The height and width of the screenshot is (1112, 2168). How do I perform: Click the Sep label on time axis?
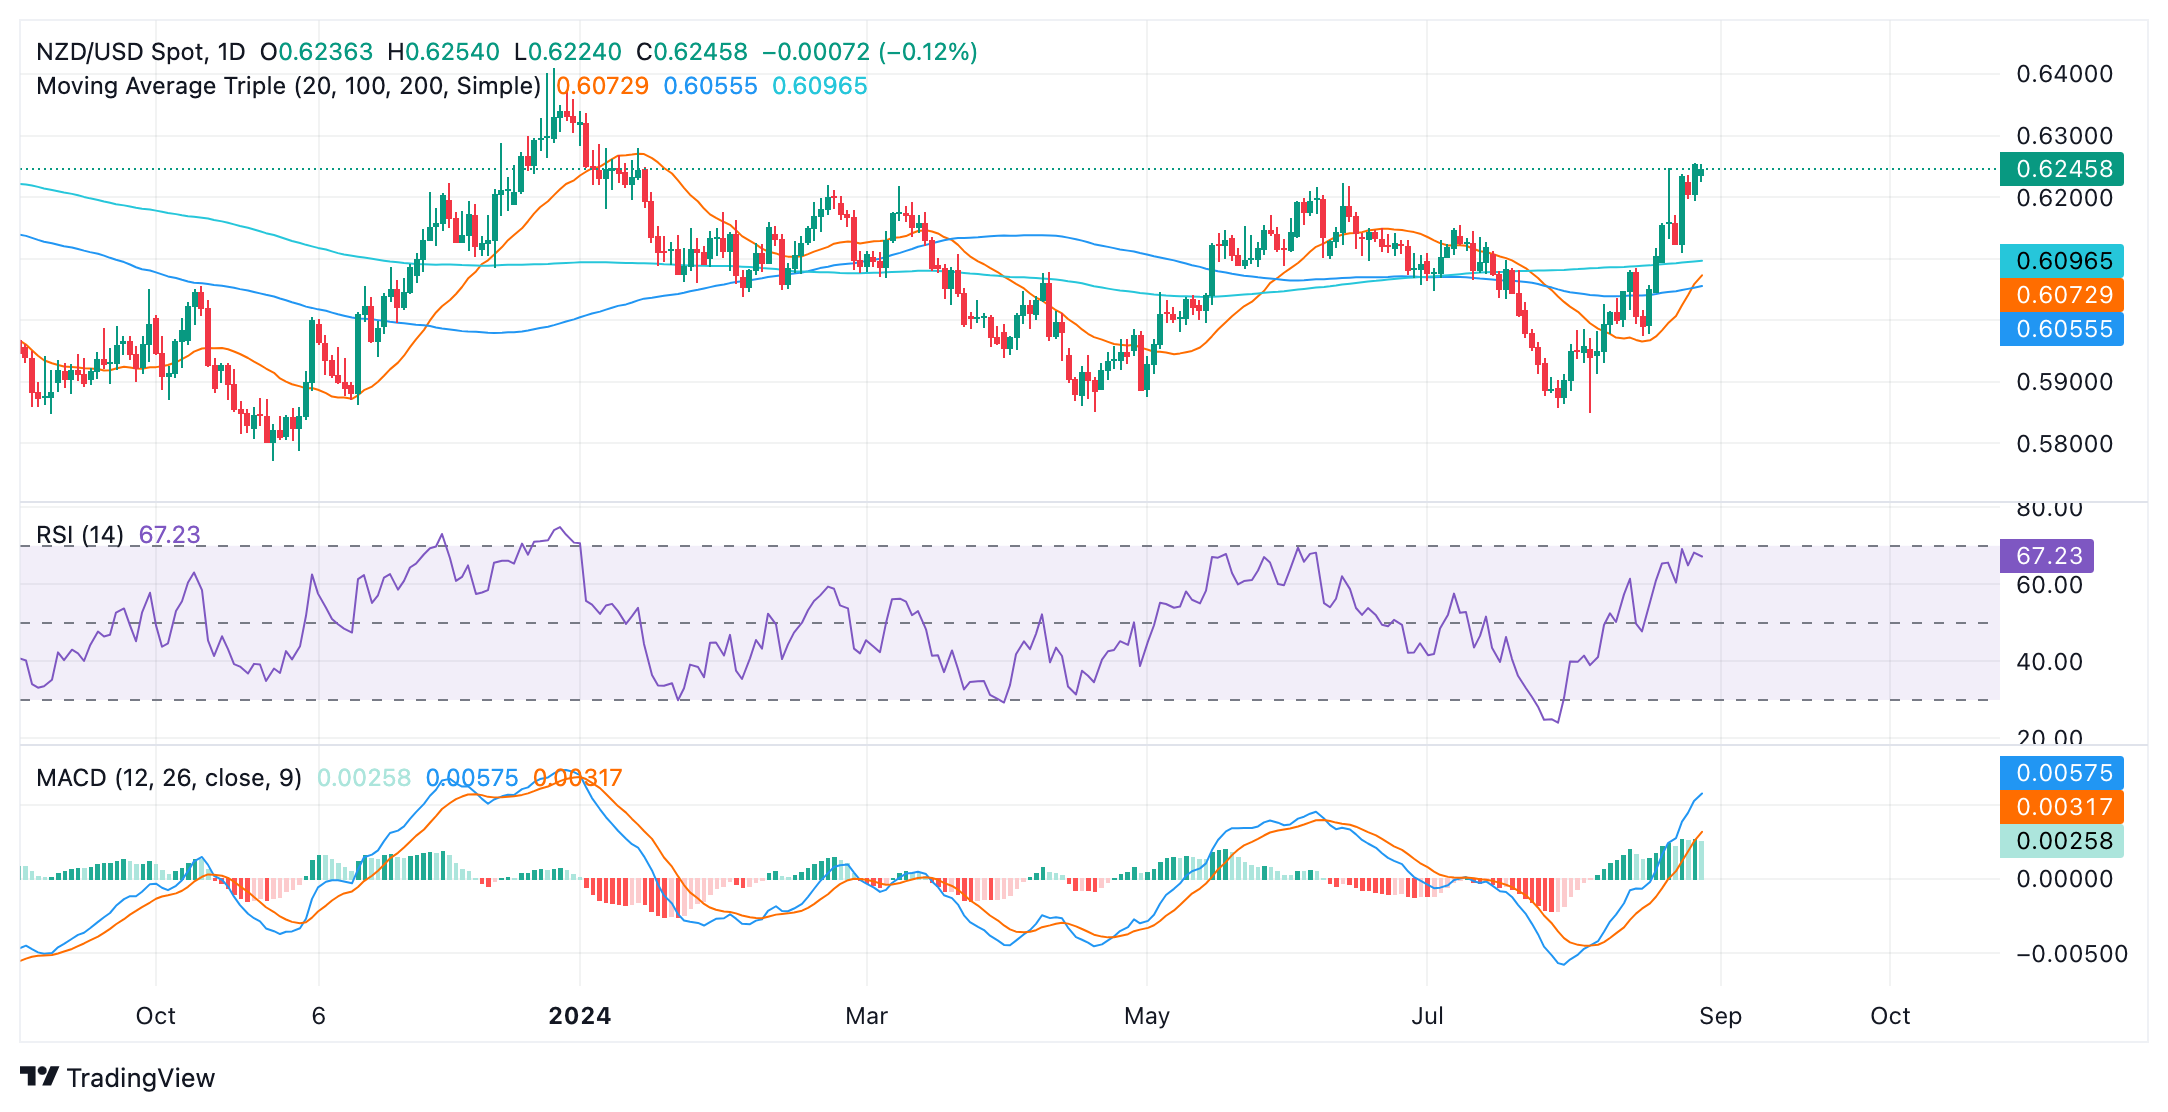coord(1720,1016)
